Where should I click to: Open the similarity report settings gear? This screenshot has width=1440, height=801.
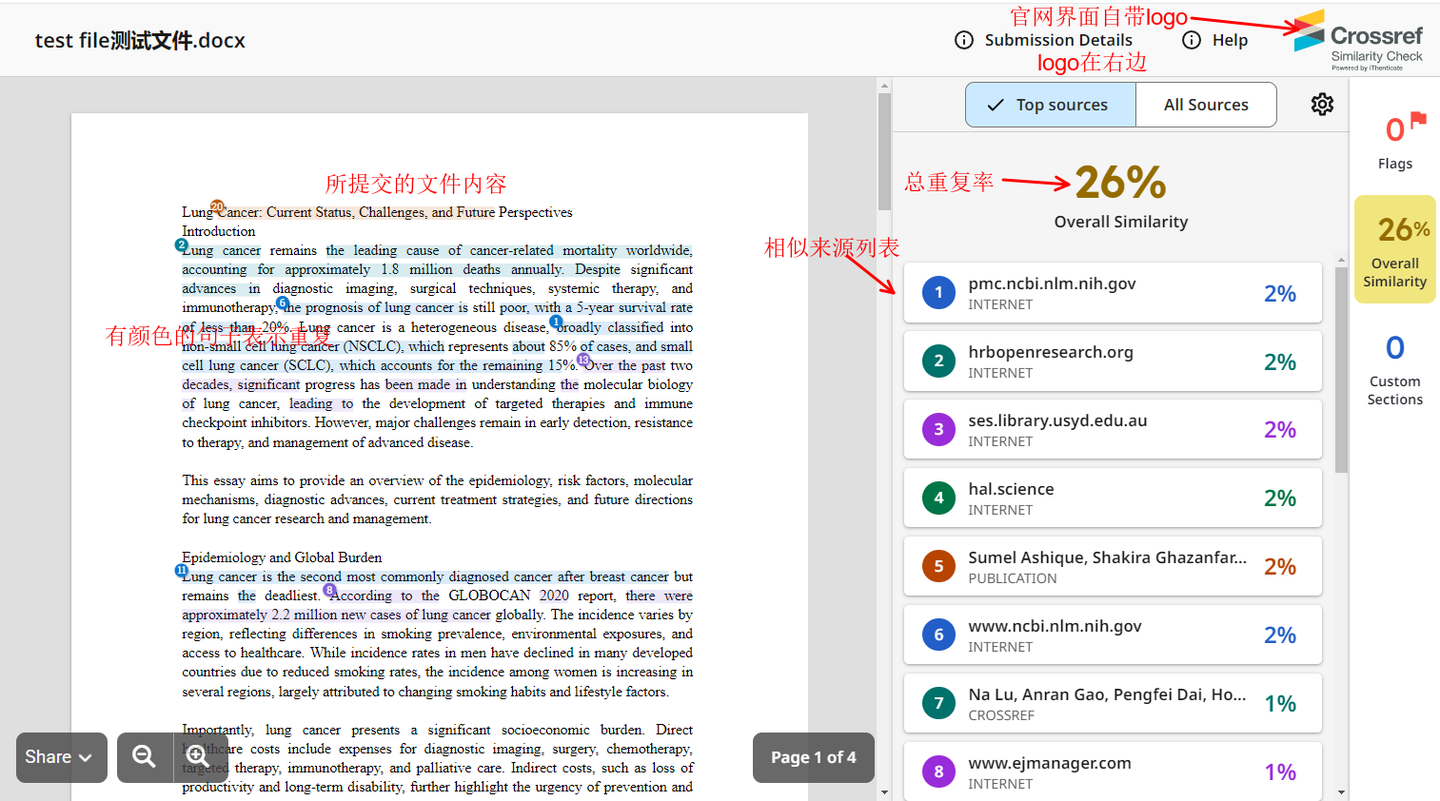[x=1322, y=104]
